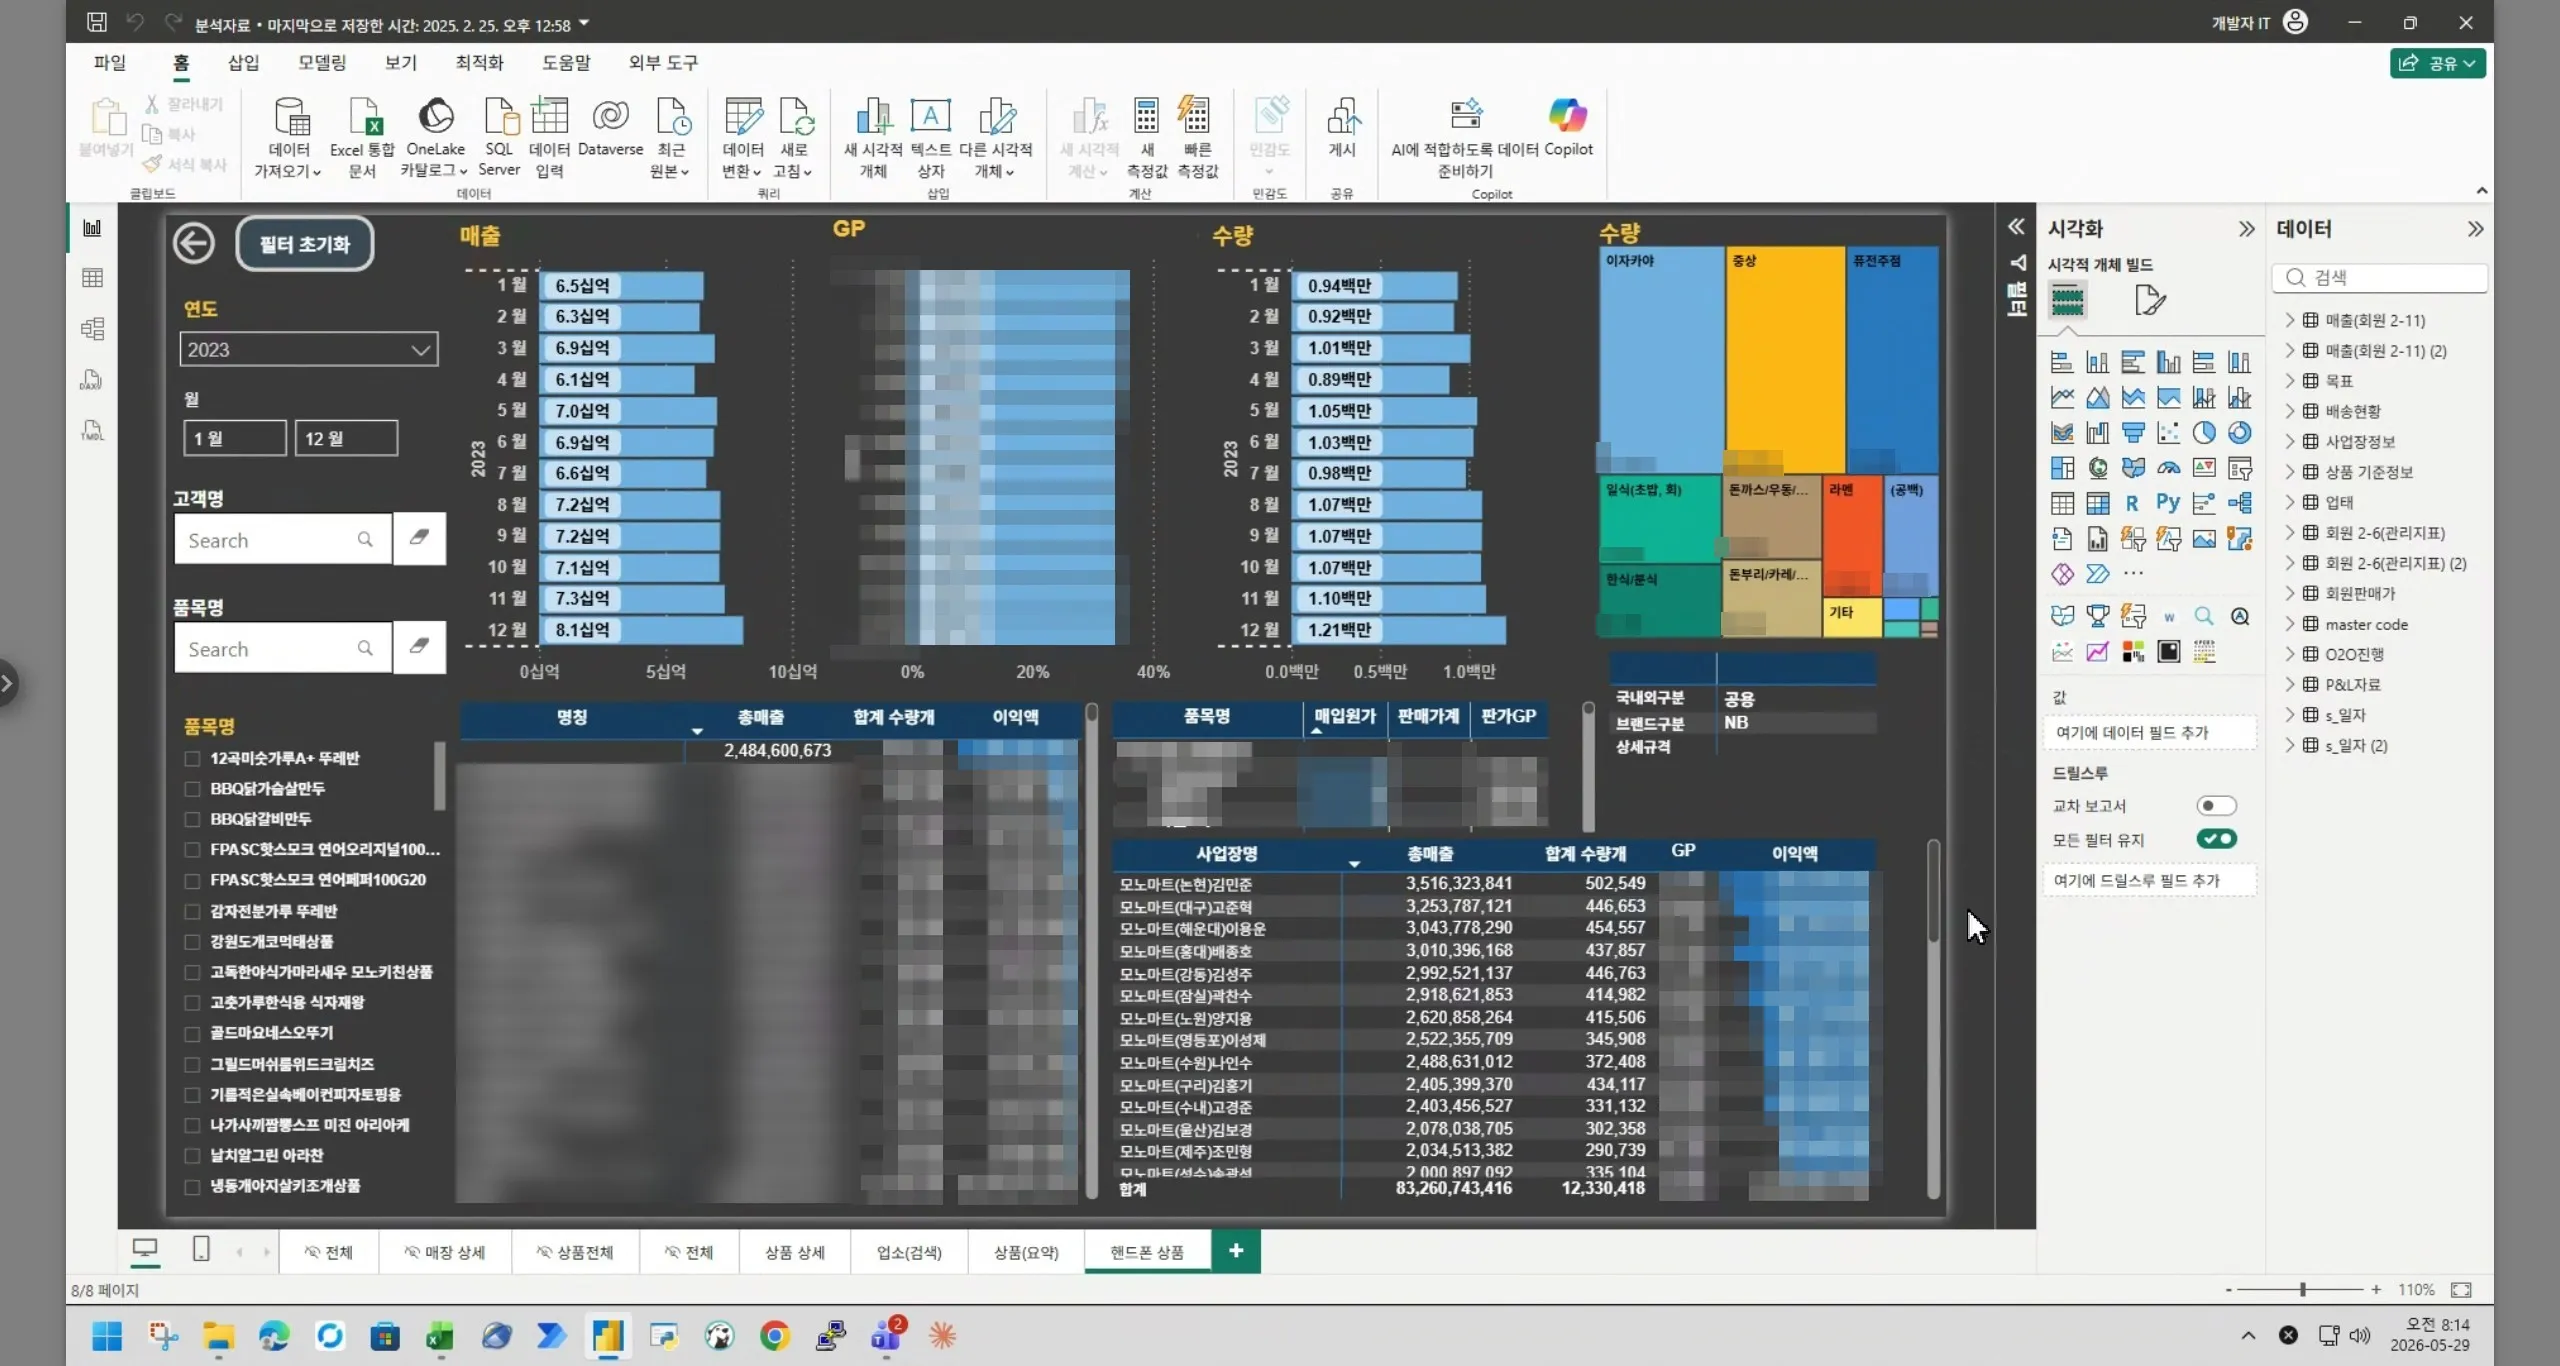
Task: Expand the 배송현황 table
Action: [2289, 411]
